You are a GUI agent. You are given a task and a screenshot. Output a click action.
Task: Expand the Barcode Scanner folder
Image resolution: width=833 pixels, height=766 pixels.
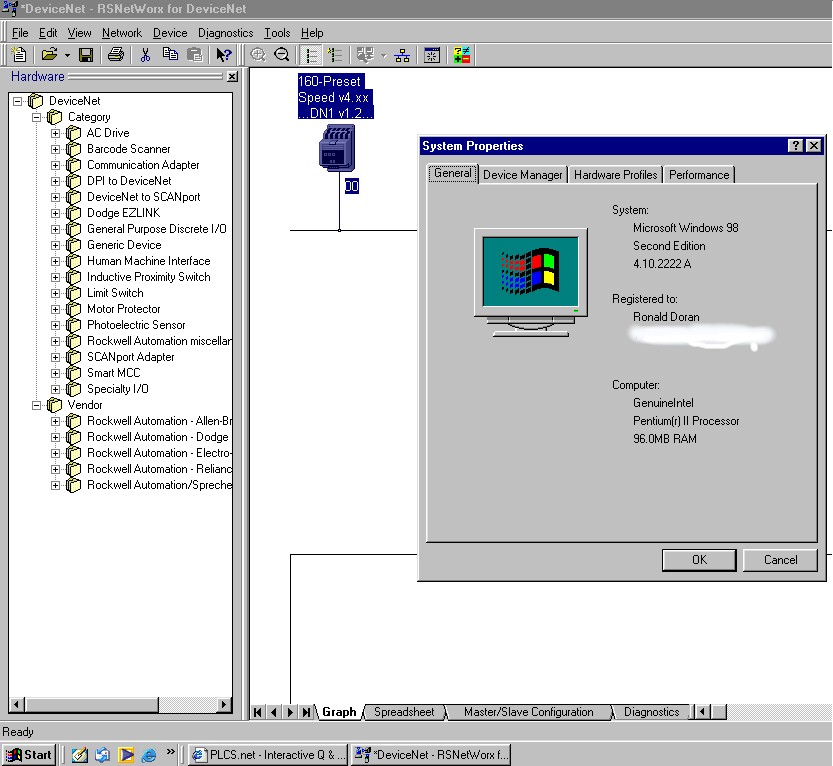tap(55, 149)
